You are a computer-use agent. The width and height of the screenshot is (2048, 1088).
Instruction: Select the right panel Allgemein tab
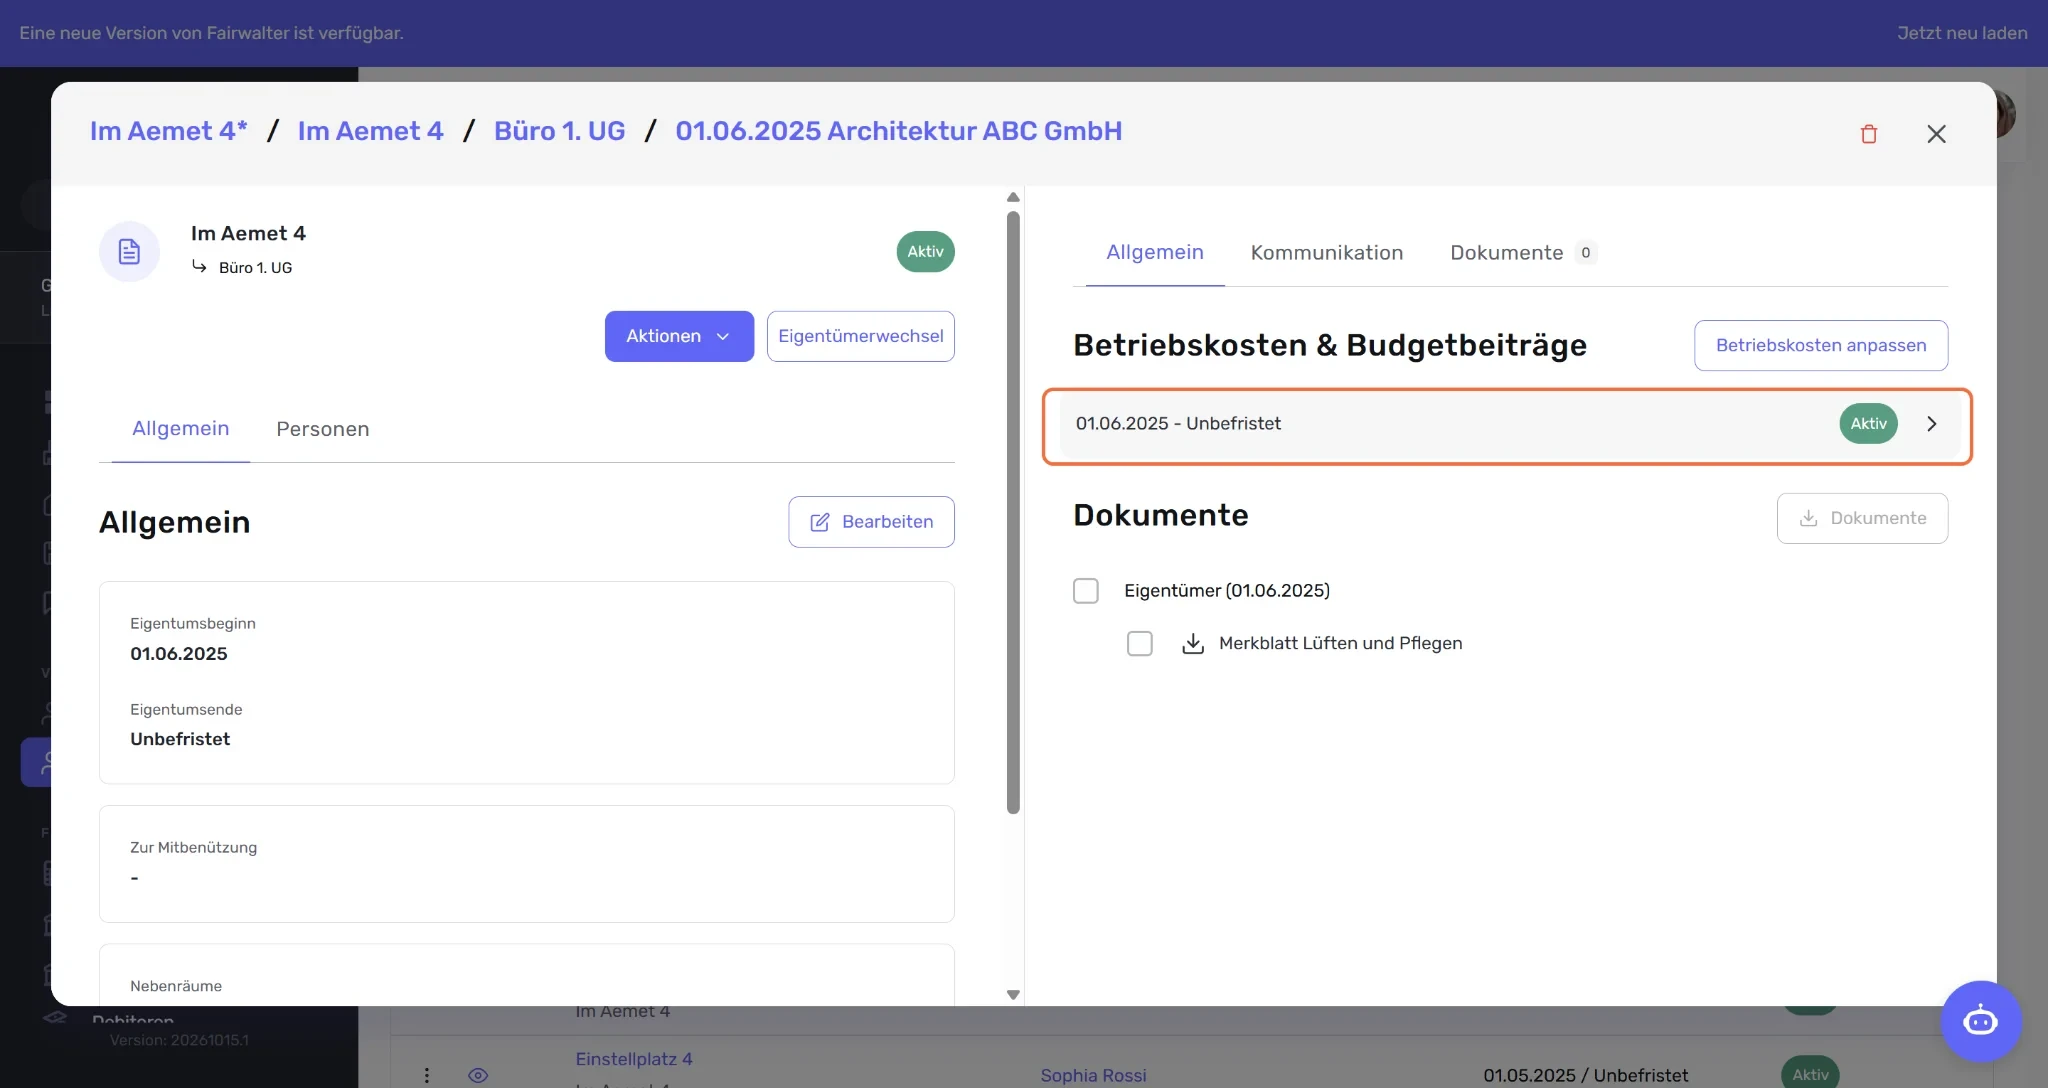click(x=1154, y=252)
